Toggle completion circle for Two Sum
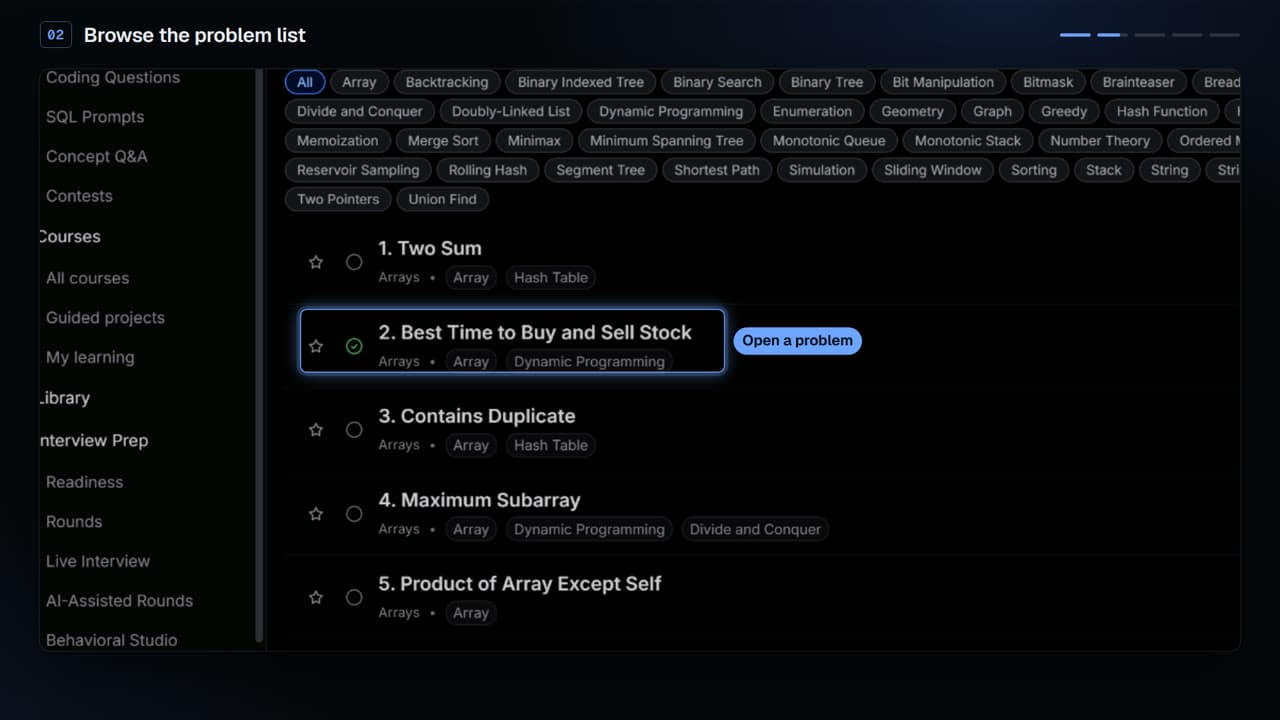Screen dimensions: 1280x720 tap(354, 262)
